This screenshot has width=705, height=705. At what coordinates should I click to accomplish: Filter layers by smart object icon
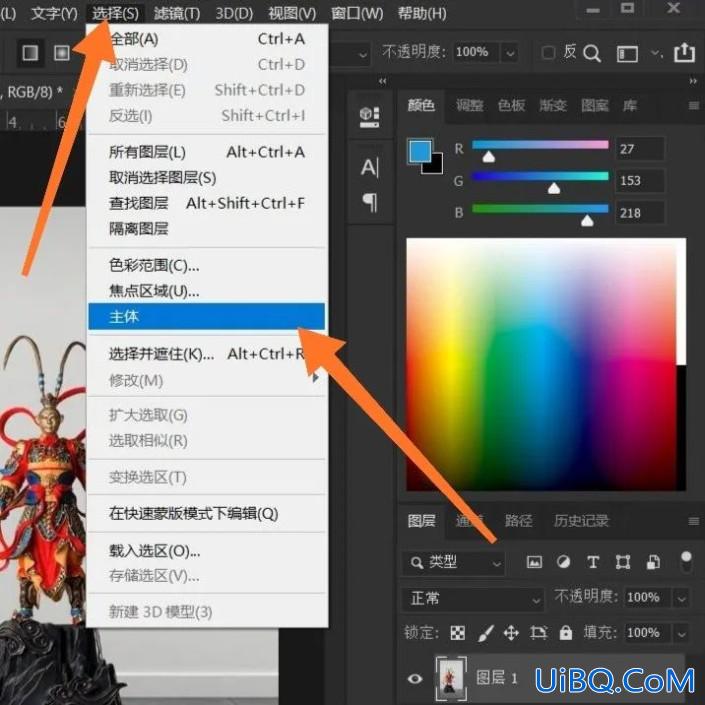[x=653, y=562]
